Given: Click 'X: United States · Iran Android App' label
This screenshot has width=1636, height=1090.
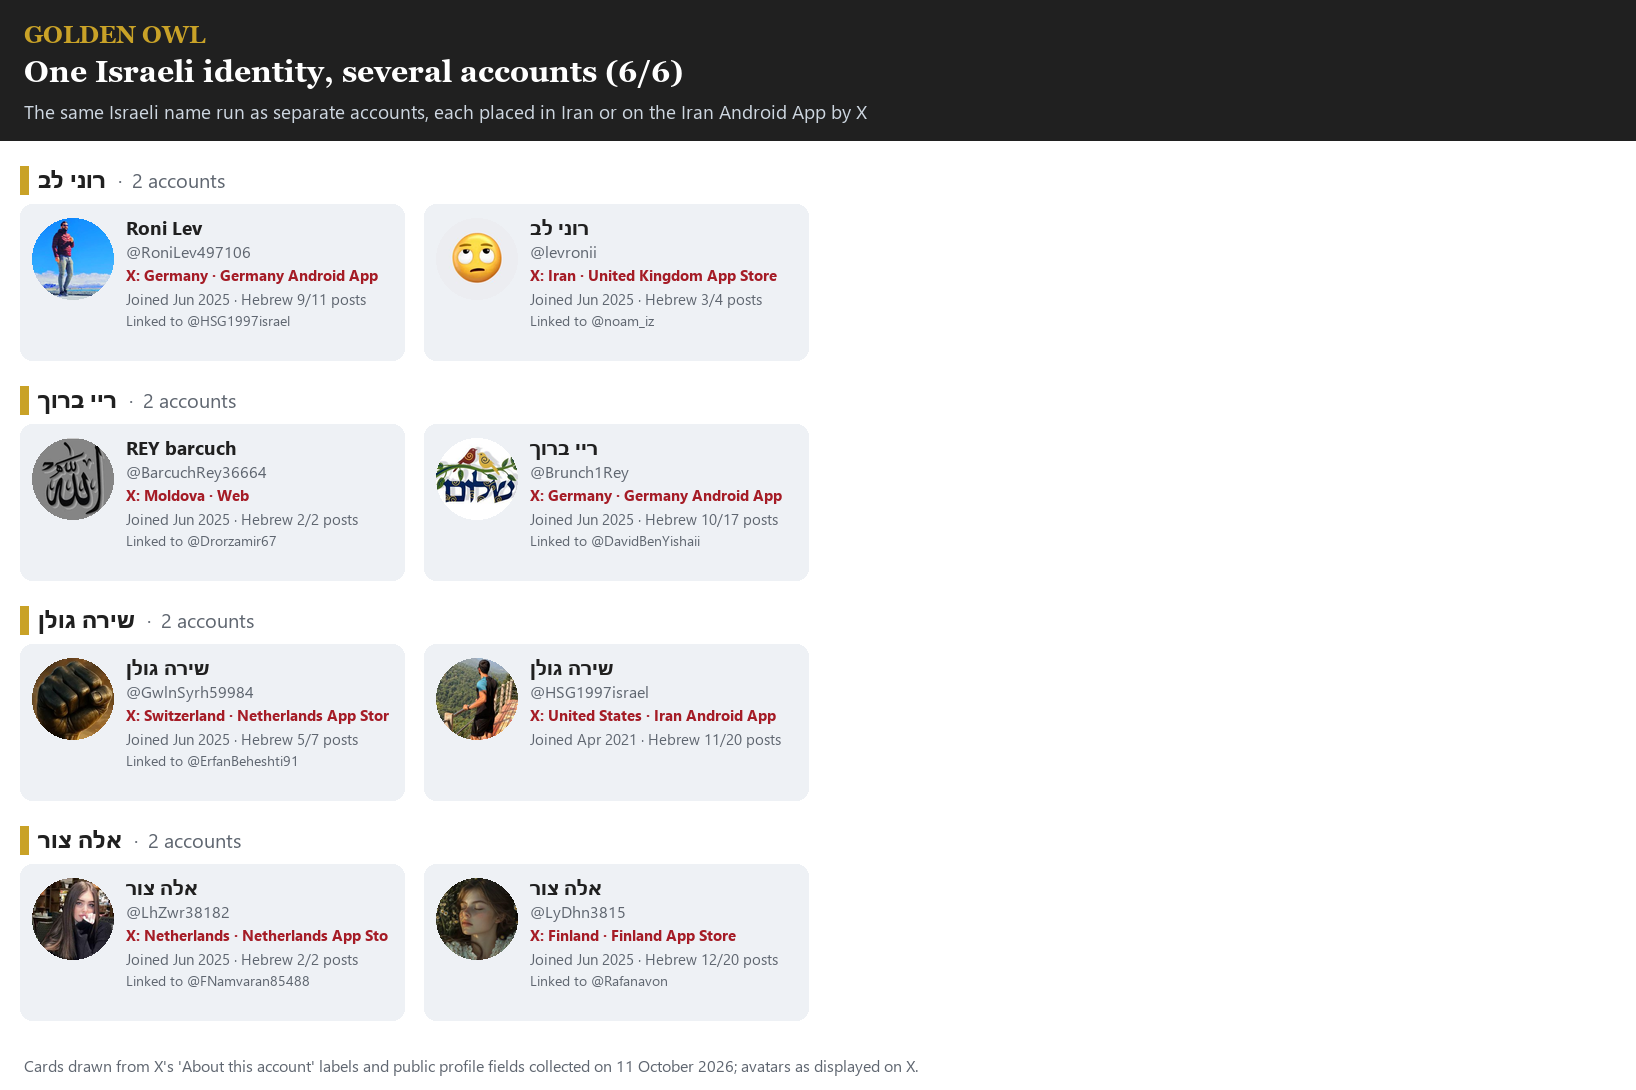Looking at the screenshot, I should 653,716.
